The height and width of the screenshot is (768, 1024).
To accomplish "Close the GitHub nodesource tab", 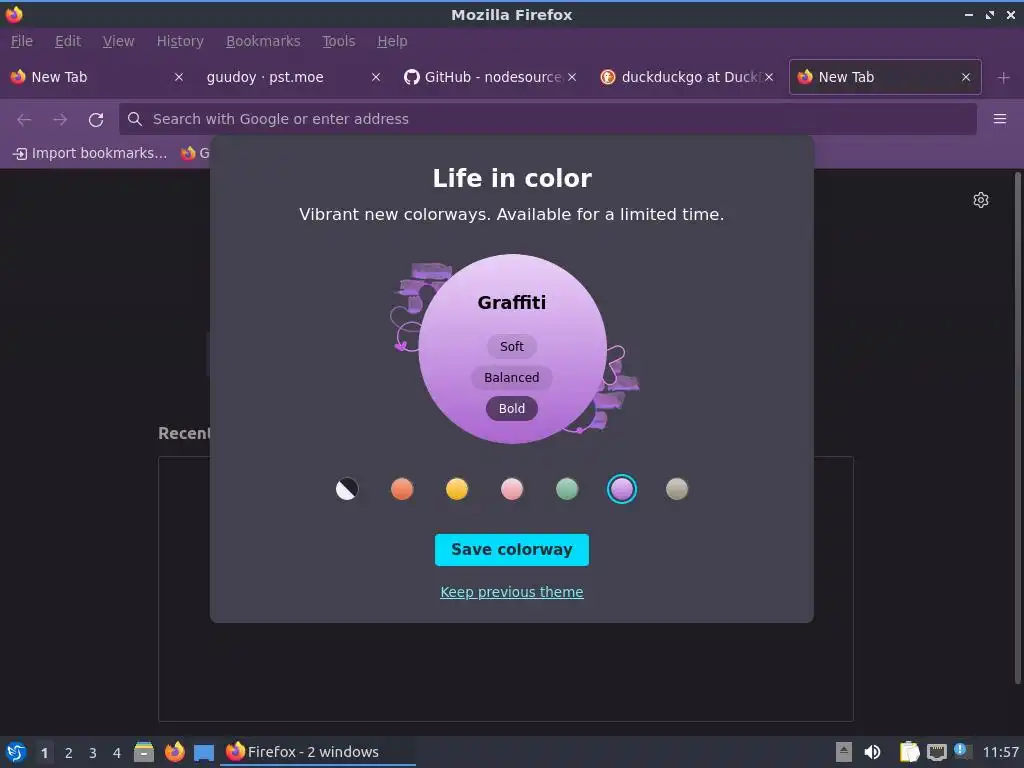I will [571, 77].
